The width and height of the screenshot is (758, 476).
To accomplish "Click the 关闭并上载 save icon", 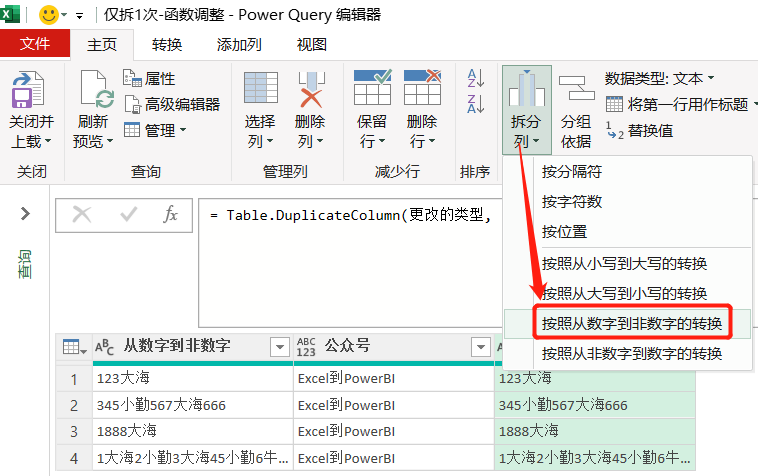I will [28, 90].
